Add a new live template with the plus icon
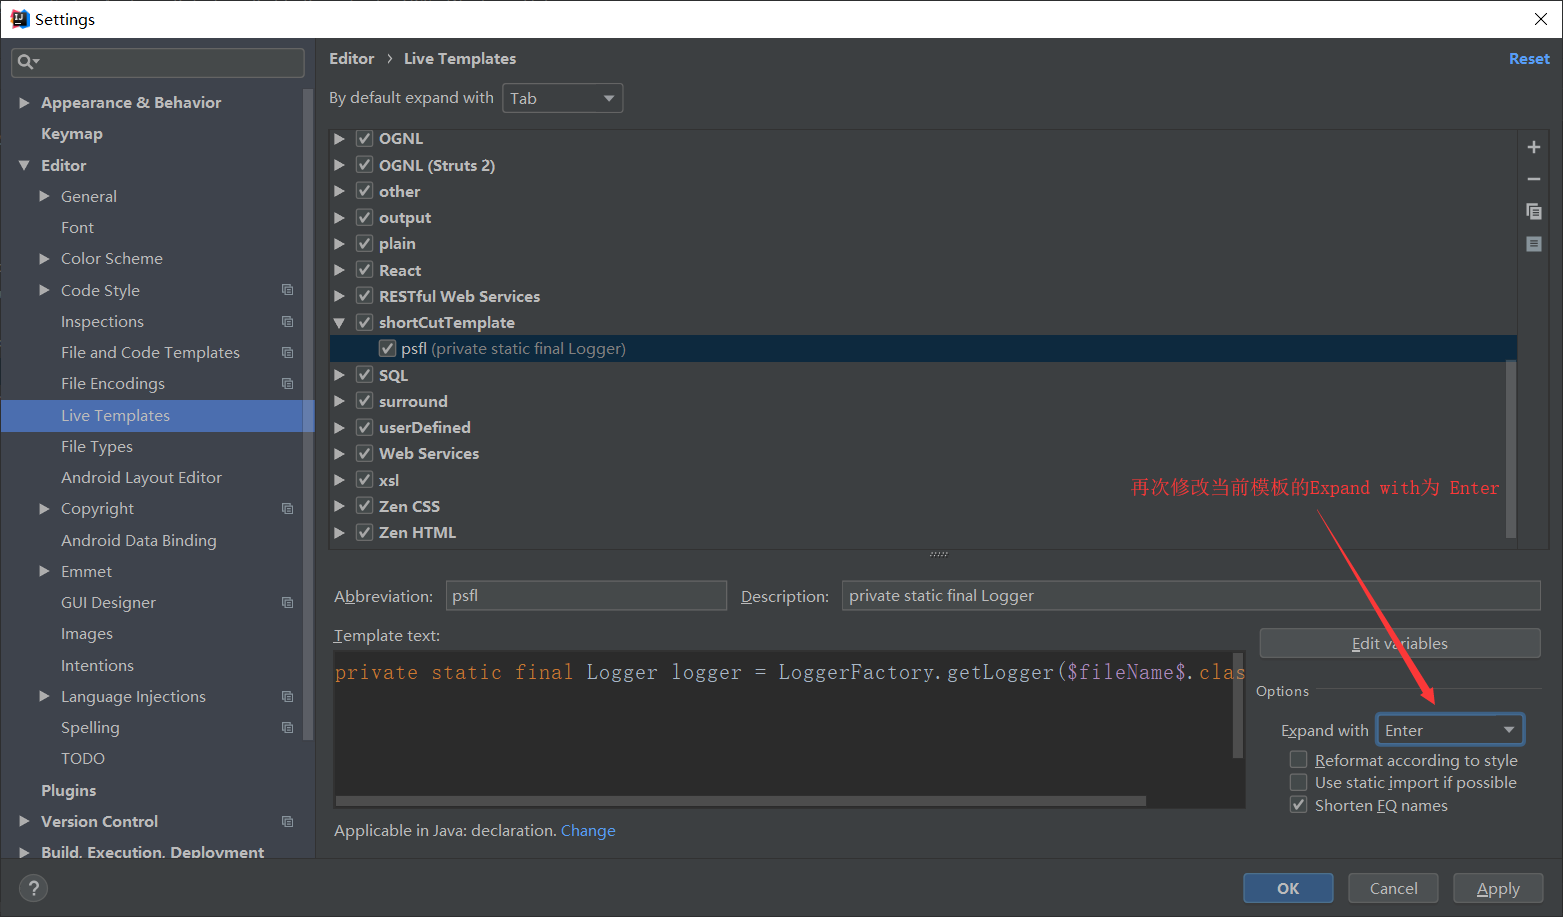The width and height of the screenshot is (1563, 917). pyautogui.click(x=1534, y=146)
